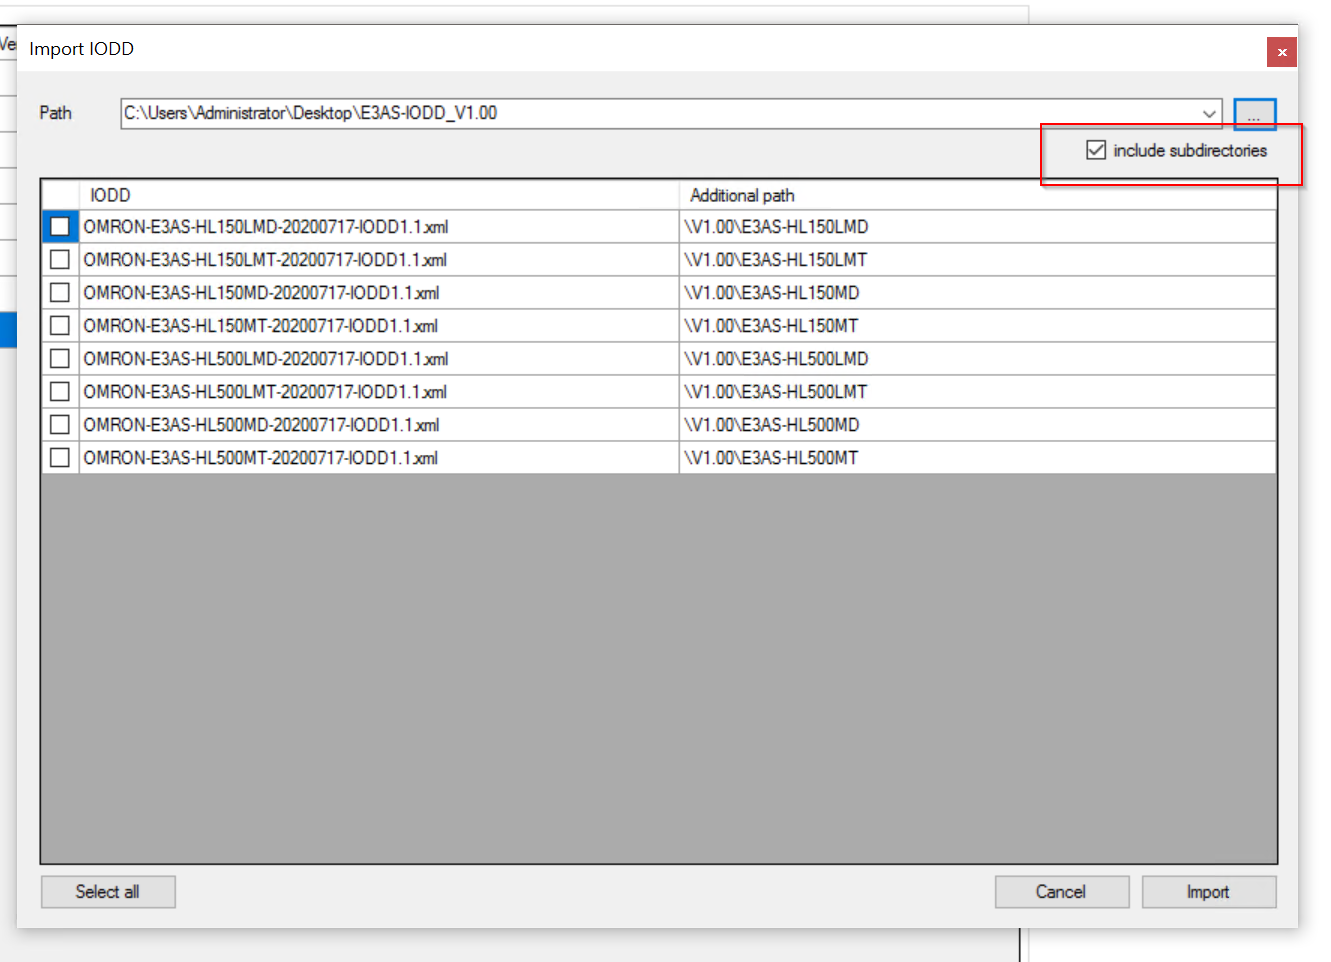Image resolution: width=1331 pixels, height=962 pixels.
Task: Select file name OMRON-E3AS-HL500MT-20200717-IODD1.1.xml
Action: pos(261,458)
